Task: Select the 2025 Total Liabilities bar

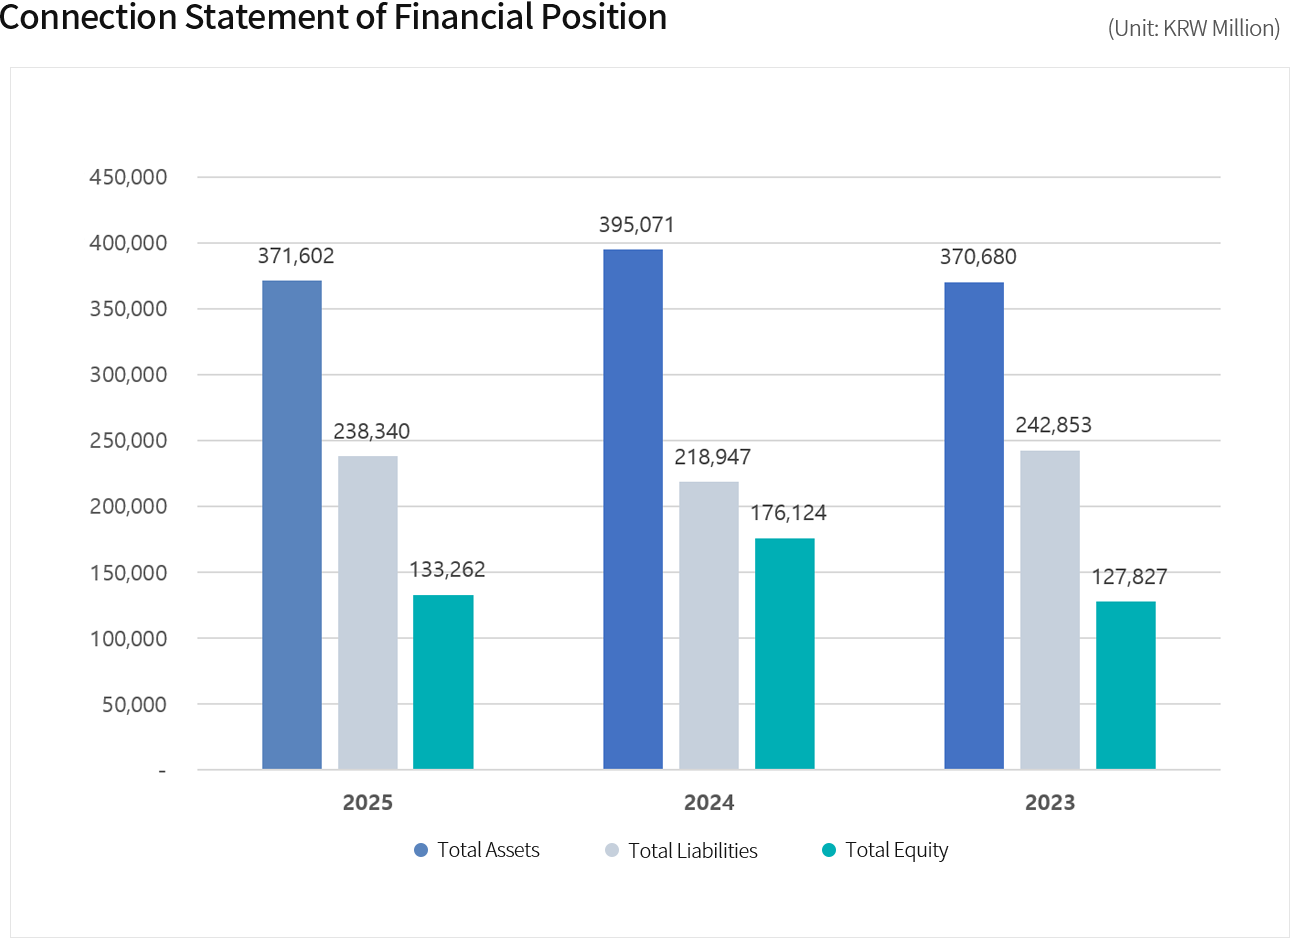Action: 368,612
